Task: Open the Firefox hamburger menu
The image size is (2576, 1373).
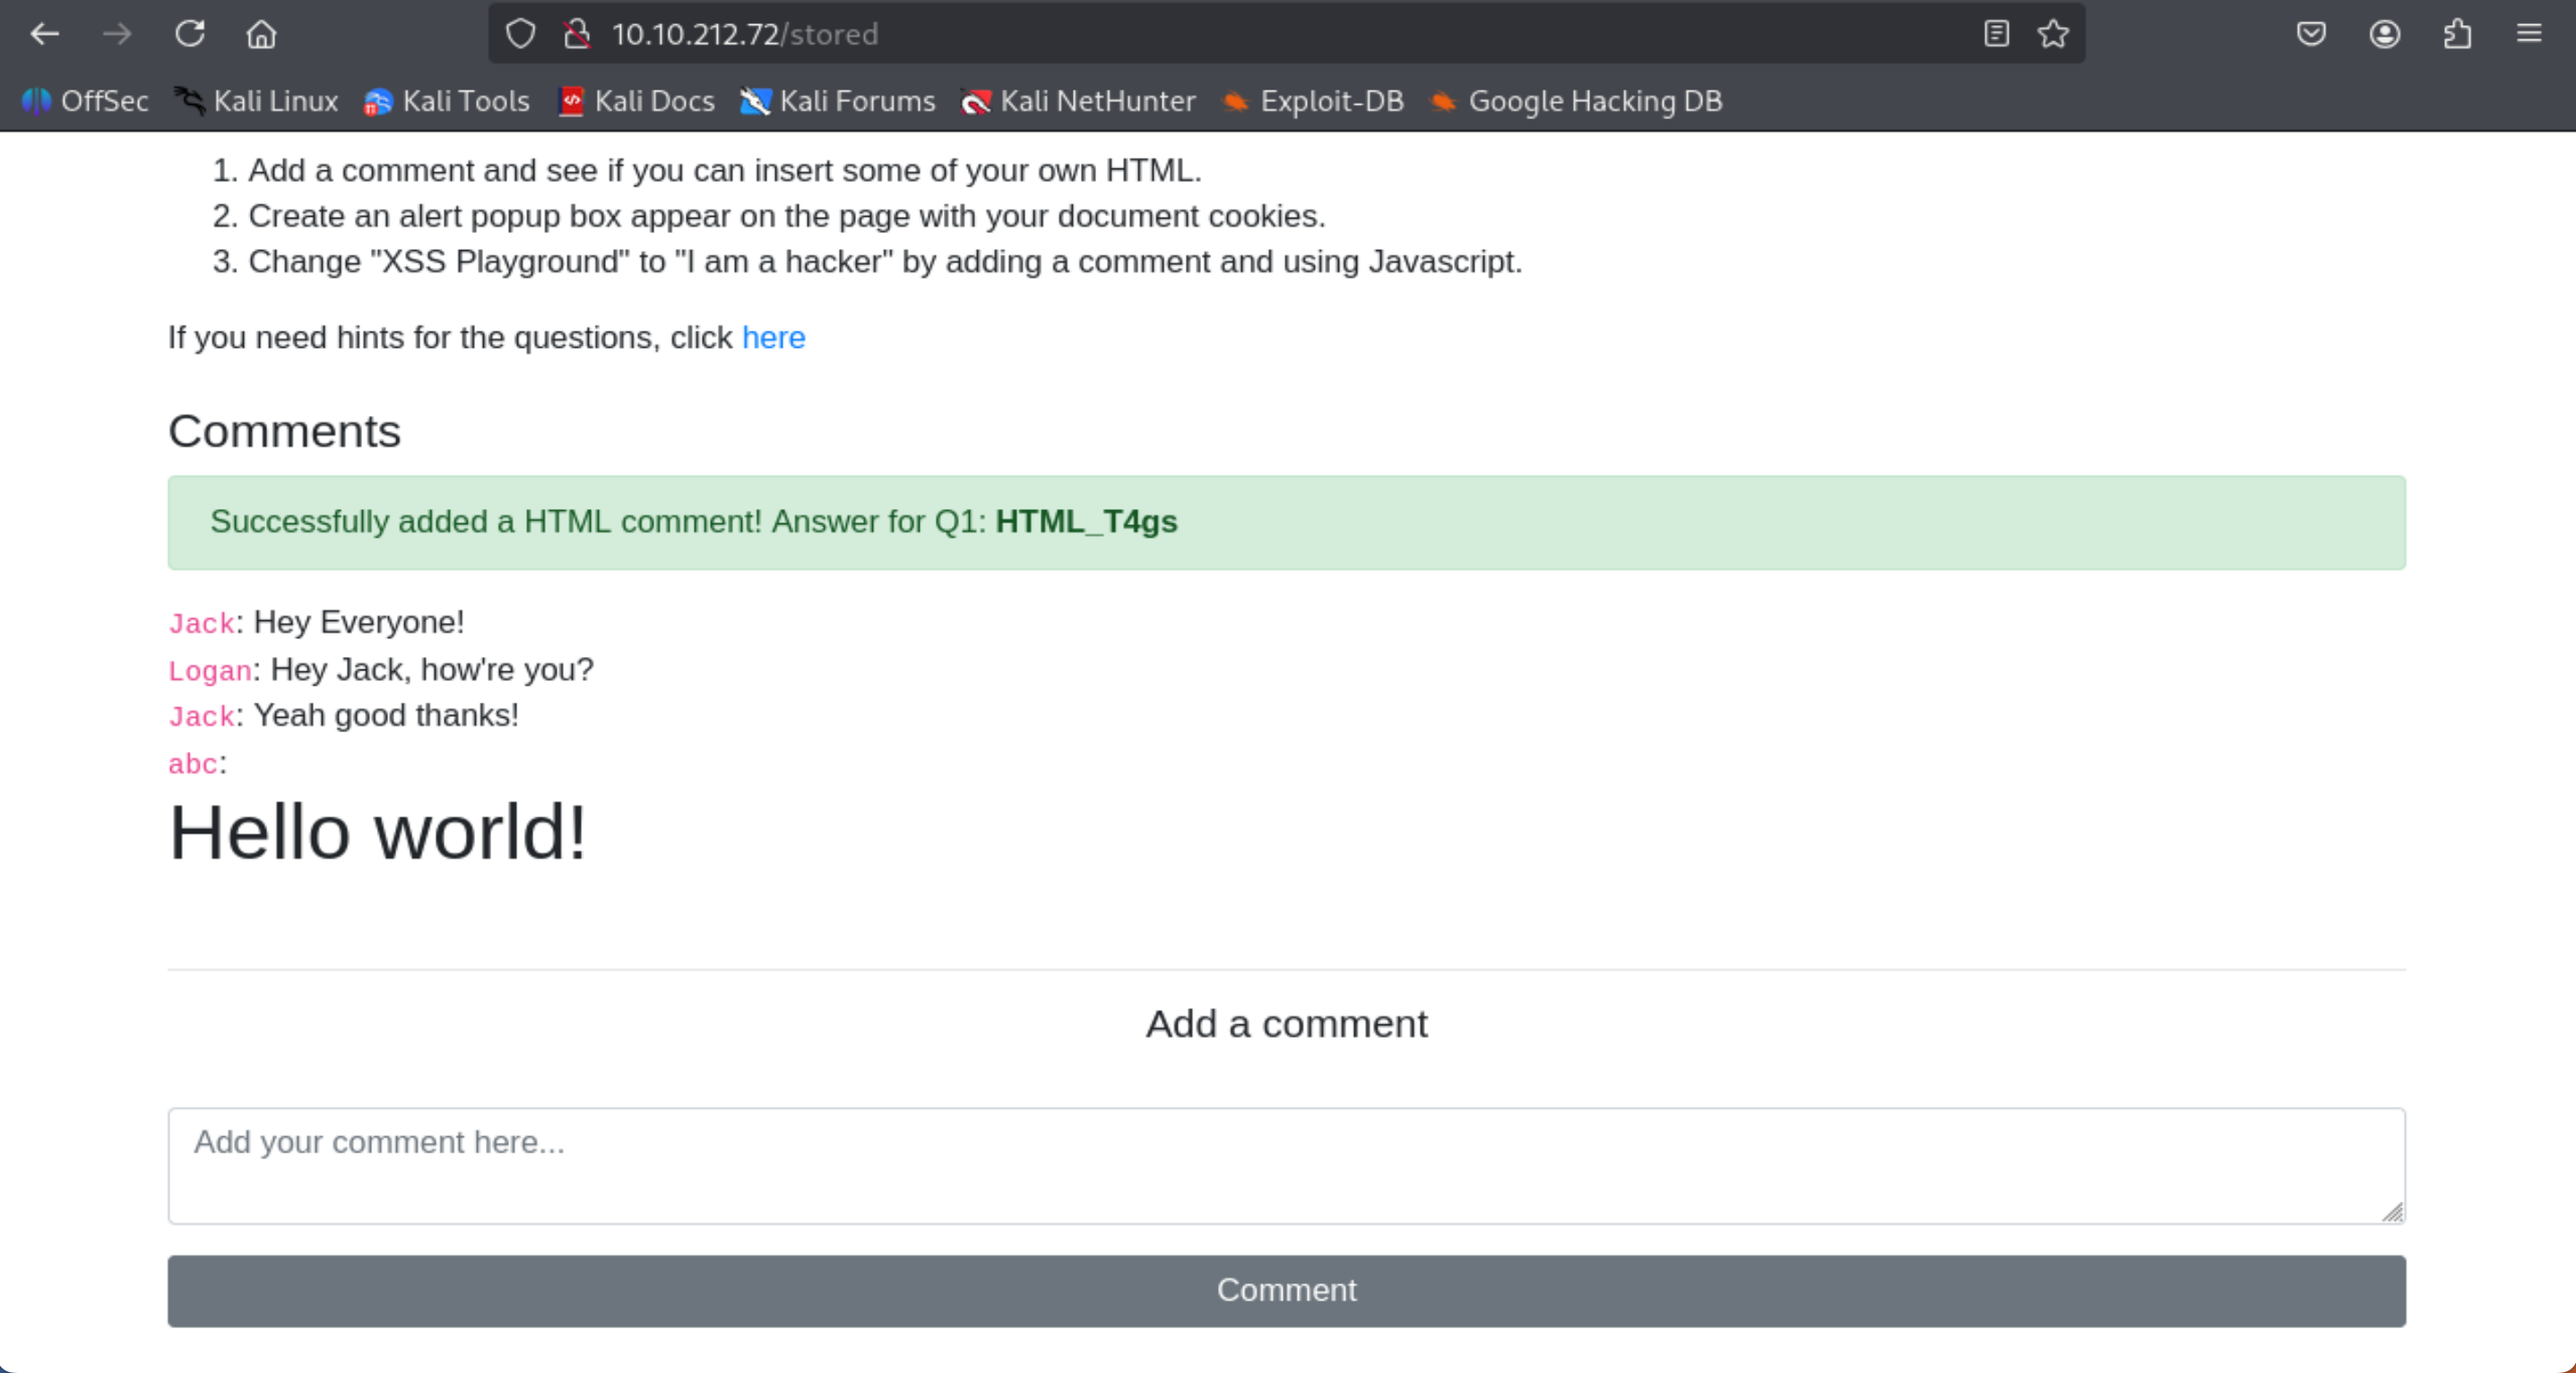Action: [2529, 34]
